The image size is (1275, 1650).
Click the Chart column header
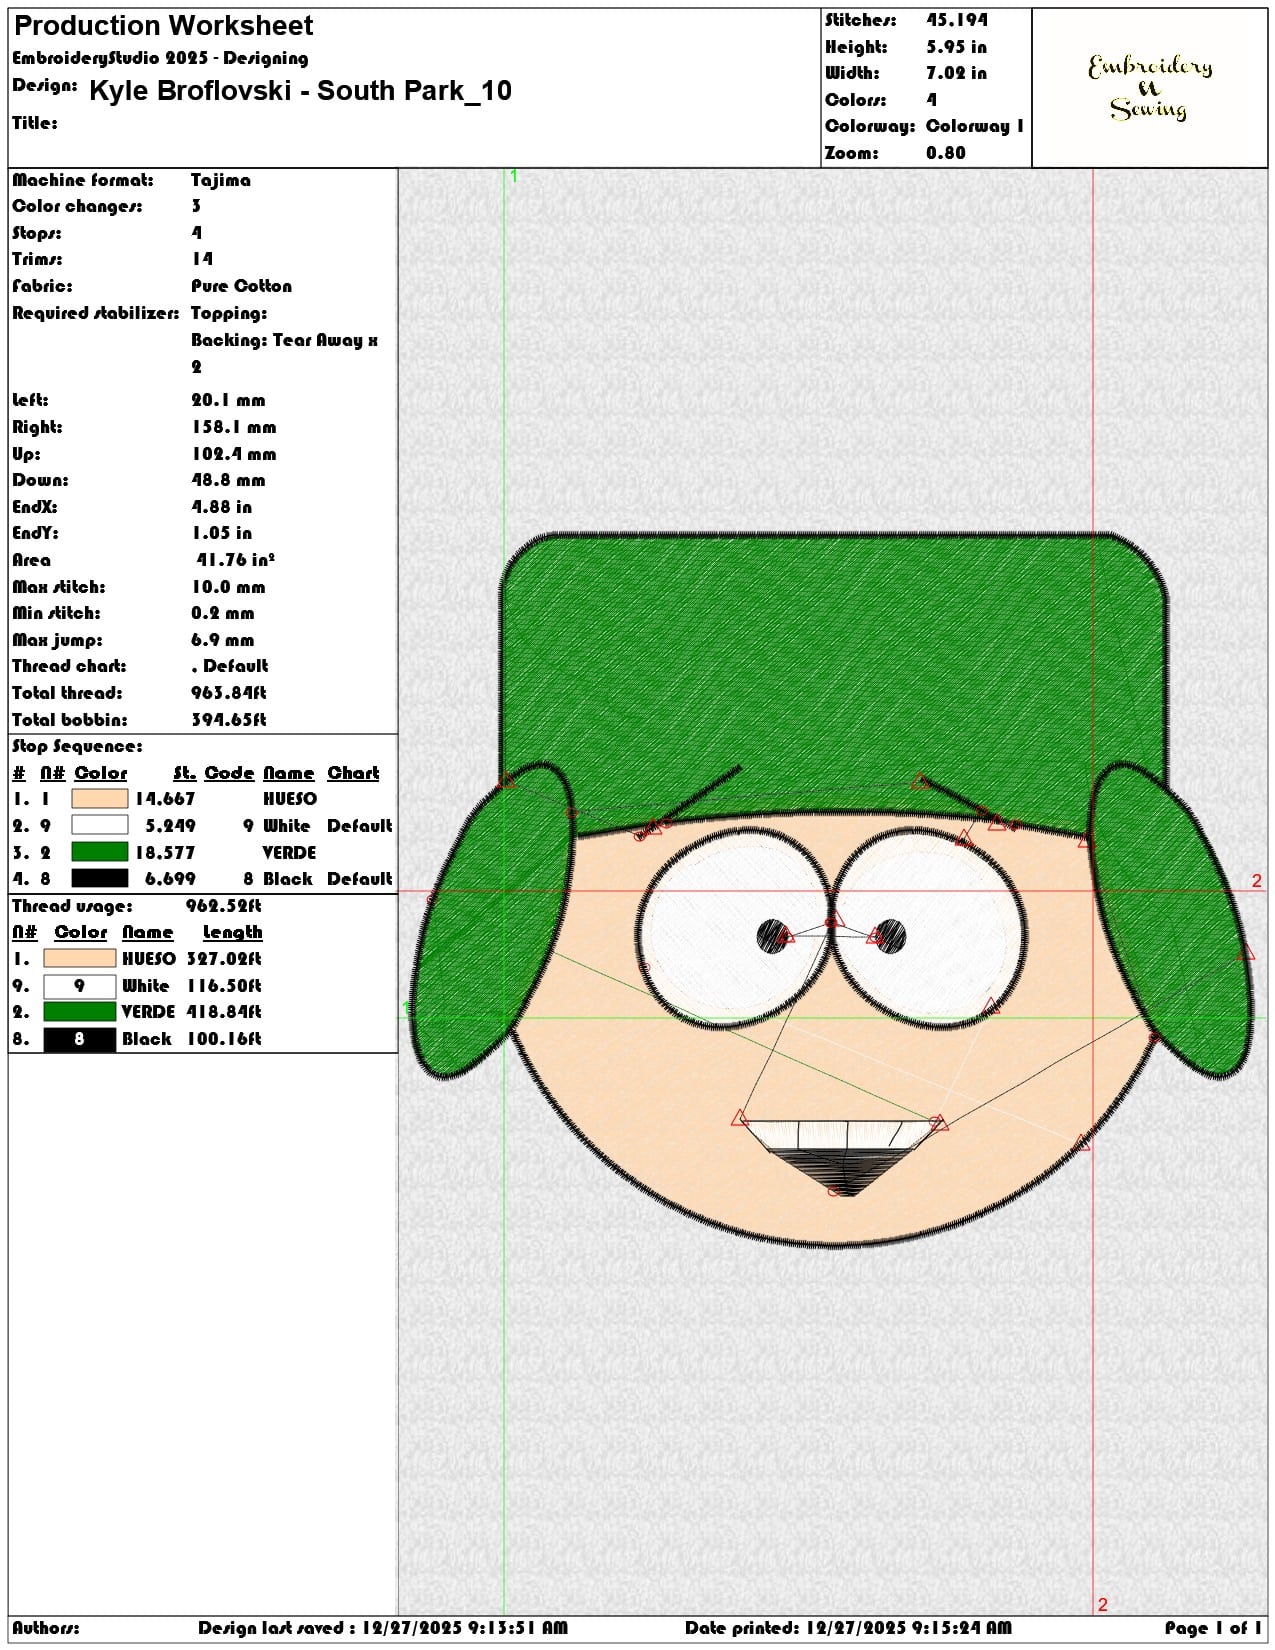click(353, 773)
